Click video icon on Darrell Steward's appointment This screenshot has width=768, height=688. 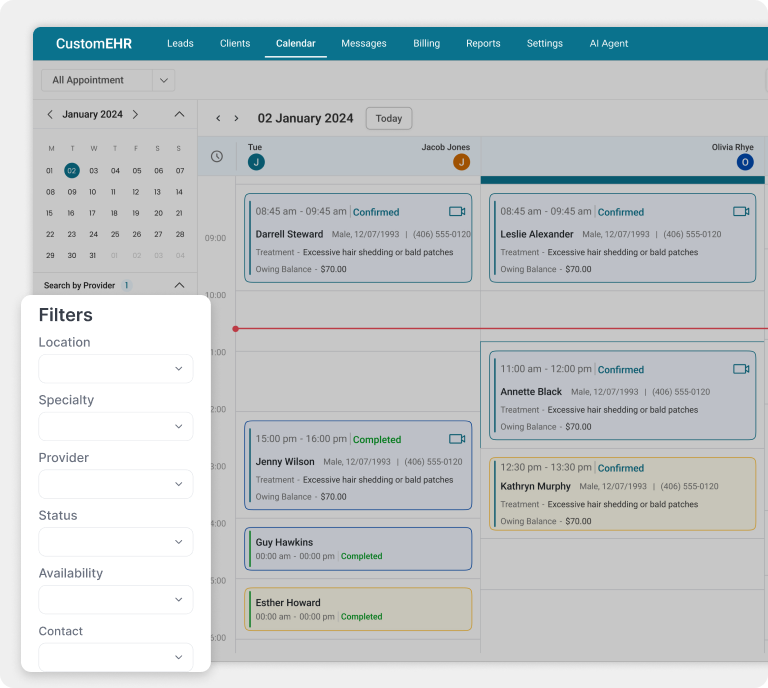click(457, 212)
